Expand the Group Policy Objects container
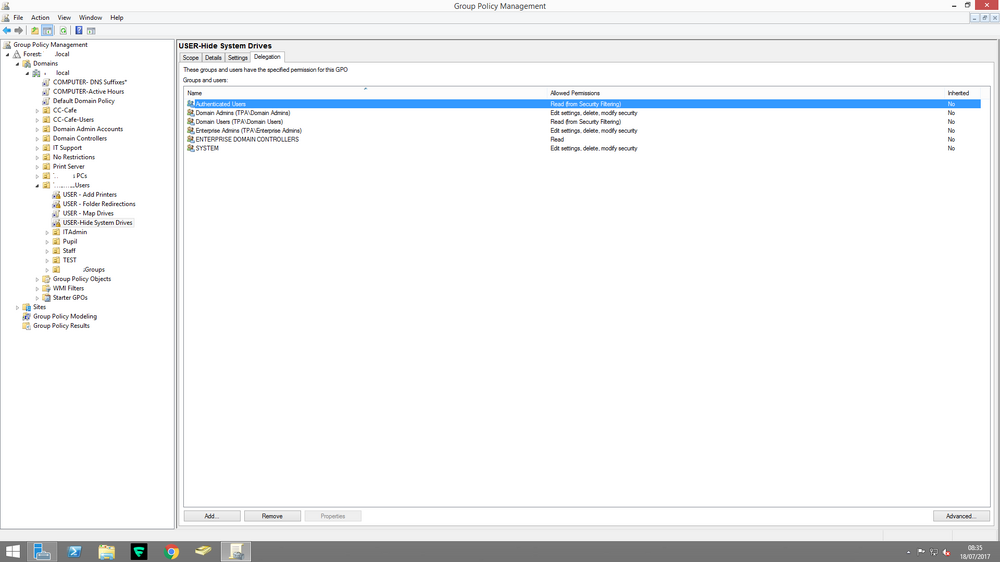The height and width of the screenshot is (562, 1000). [37, 279]
